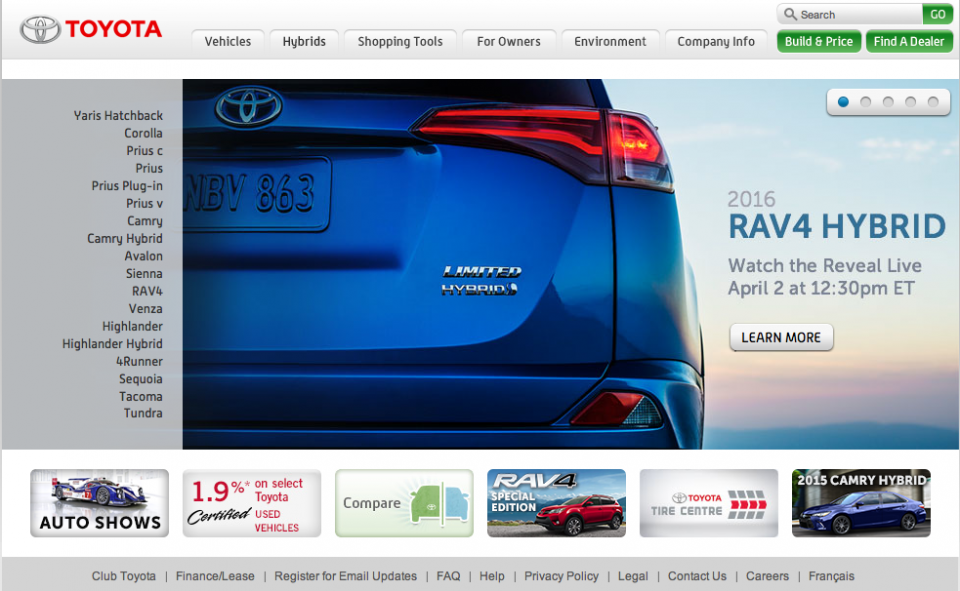The height and width of the screenshot is (591, 960).
Task: Select the first carousel slide dot
Action: (x=843, y=102)
